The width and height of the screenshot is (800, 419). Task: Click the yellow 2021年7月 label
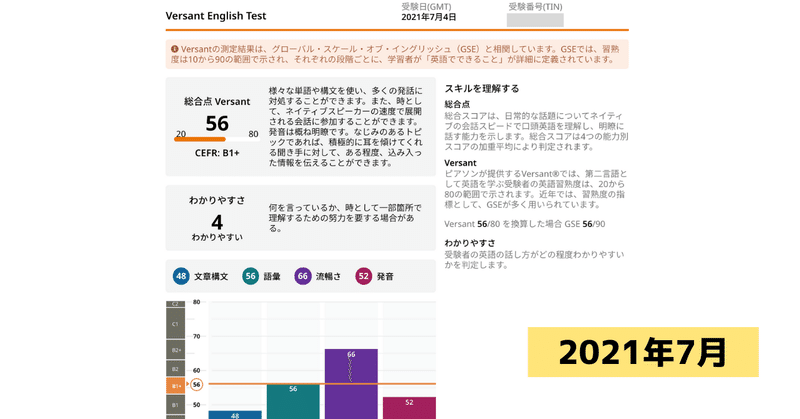[643, 352]
